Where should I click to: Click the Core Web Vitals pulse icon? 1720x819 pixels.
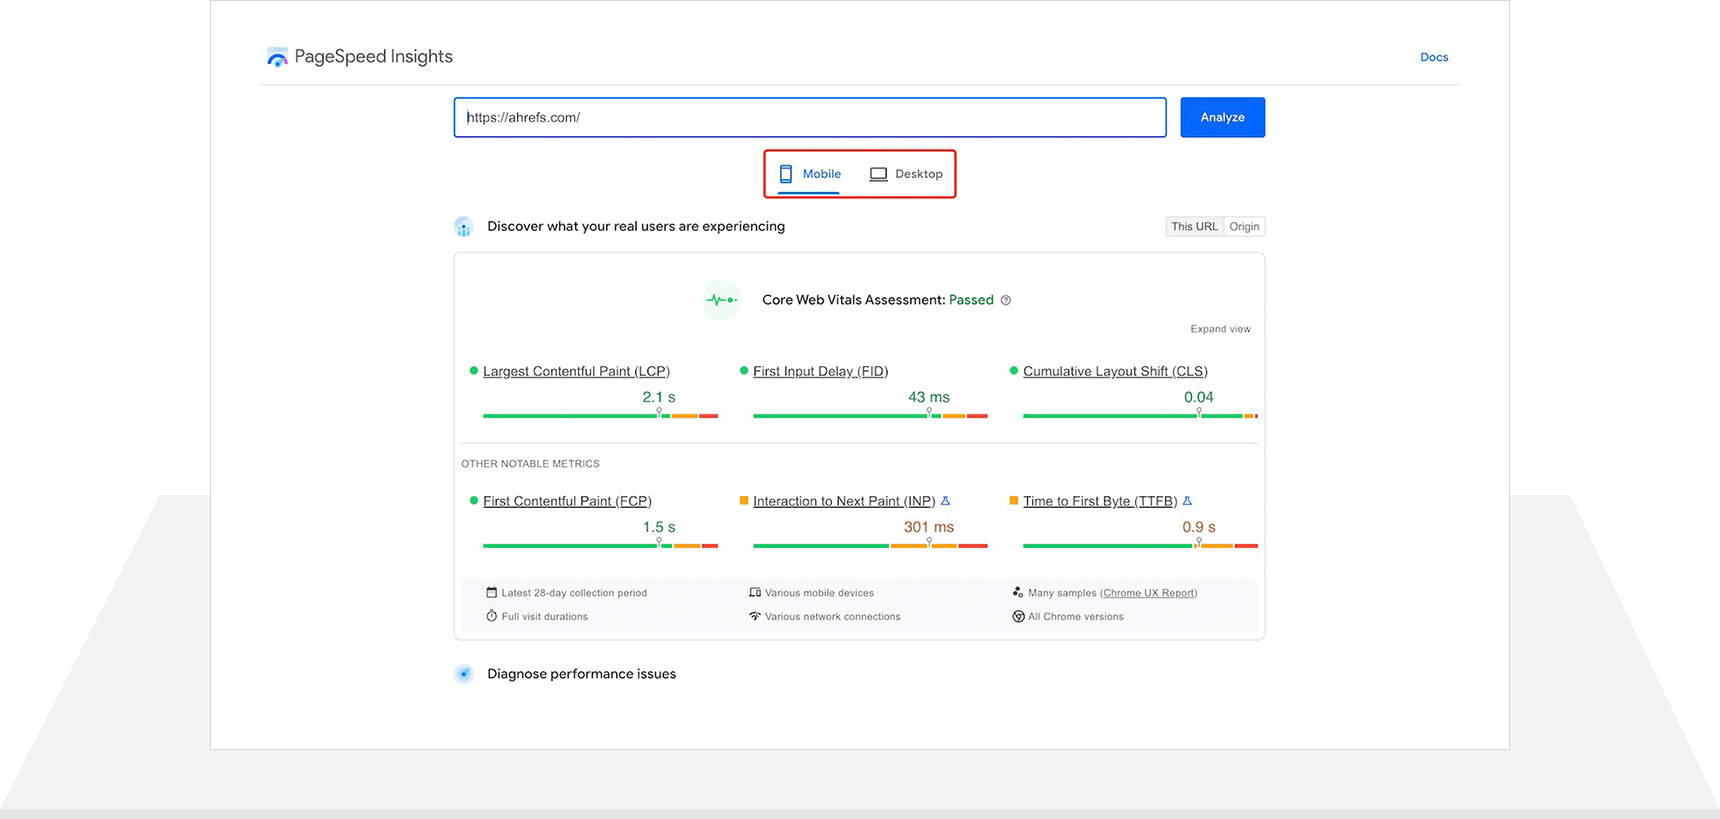(x=721, y=300)
